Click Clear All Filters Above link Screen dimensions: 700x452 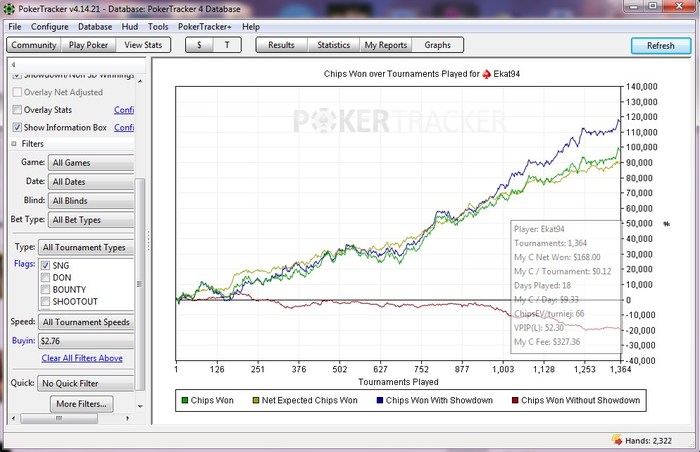point(82,358)
